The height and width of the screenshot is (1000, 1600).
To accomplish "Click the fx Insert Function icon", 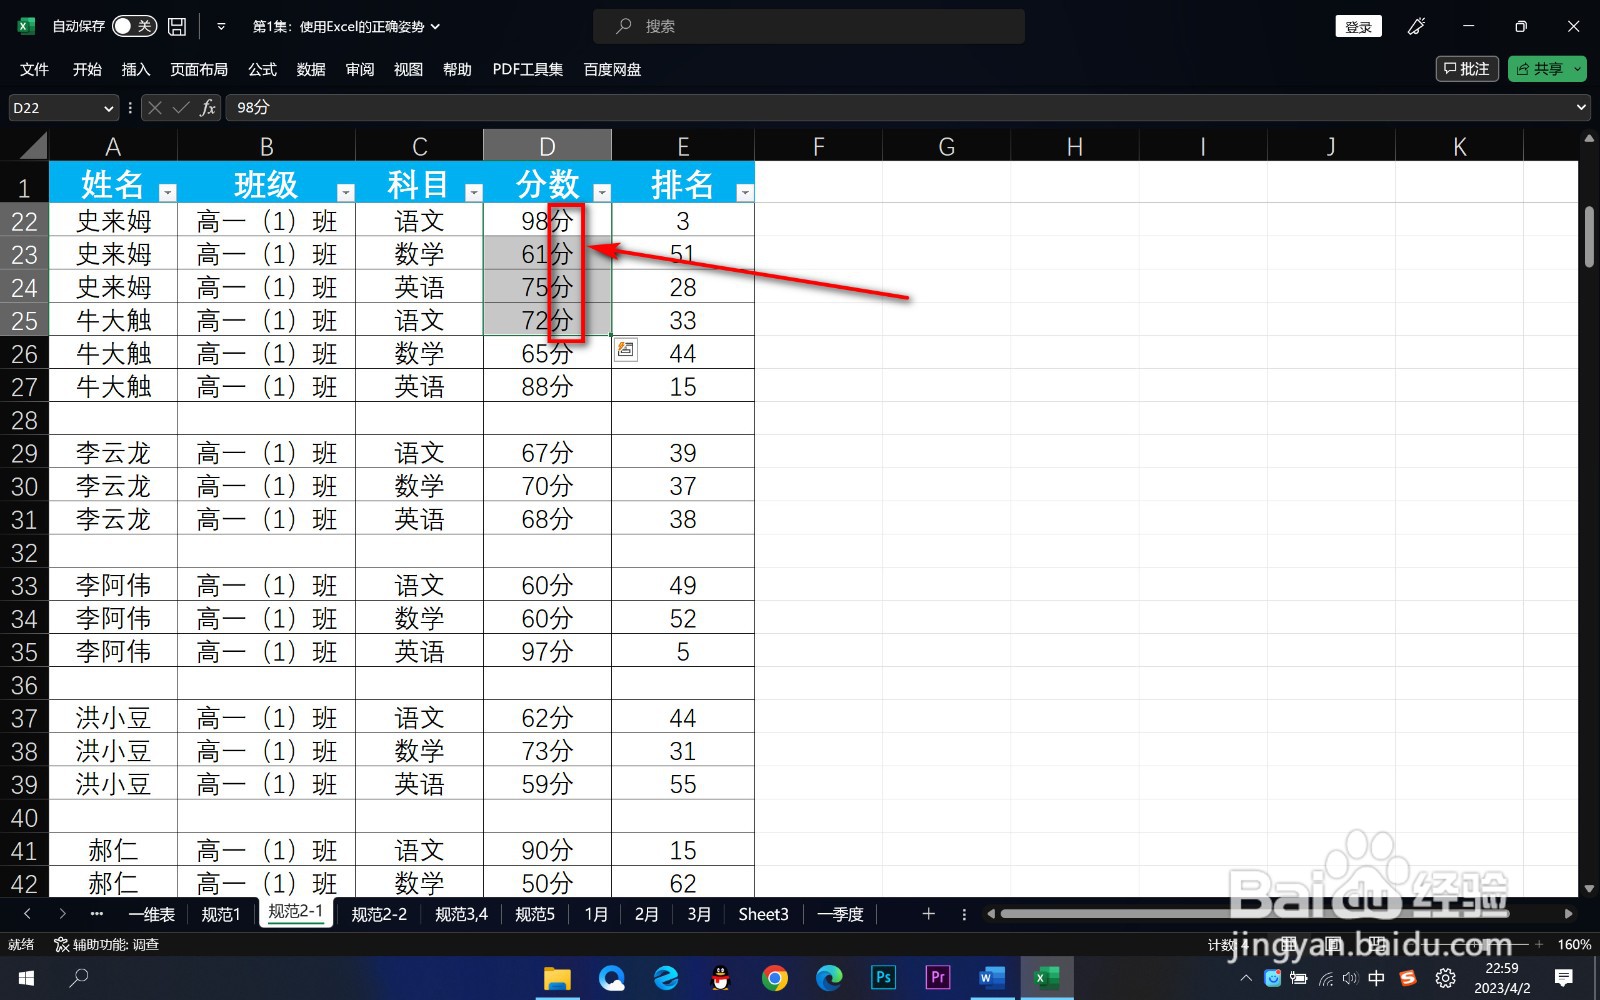I will pos(208,108).
